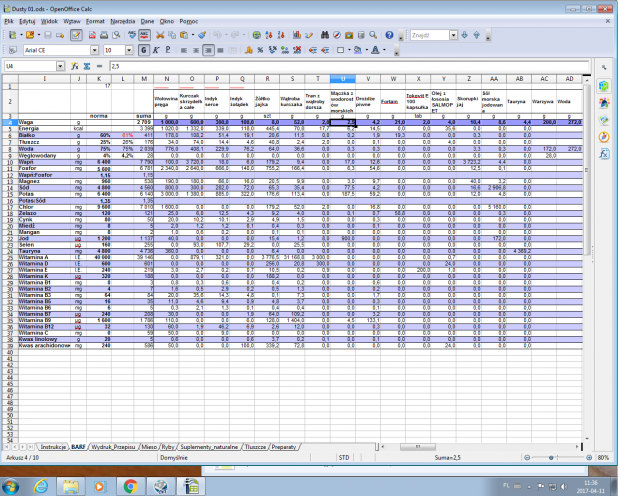The image size is (620, 496).
Task: Switch to Instrukcje sheet tab
Action: (x=53, y=447)
